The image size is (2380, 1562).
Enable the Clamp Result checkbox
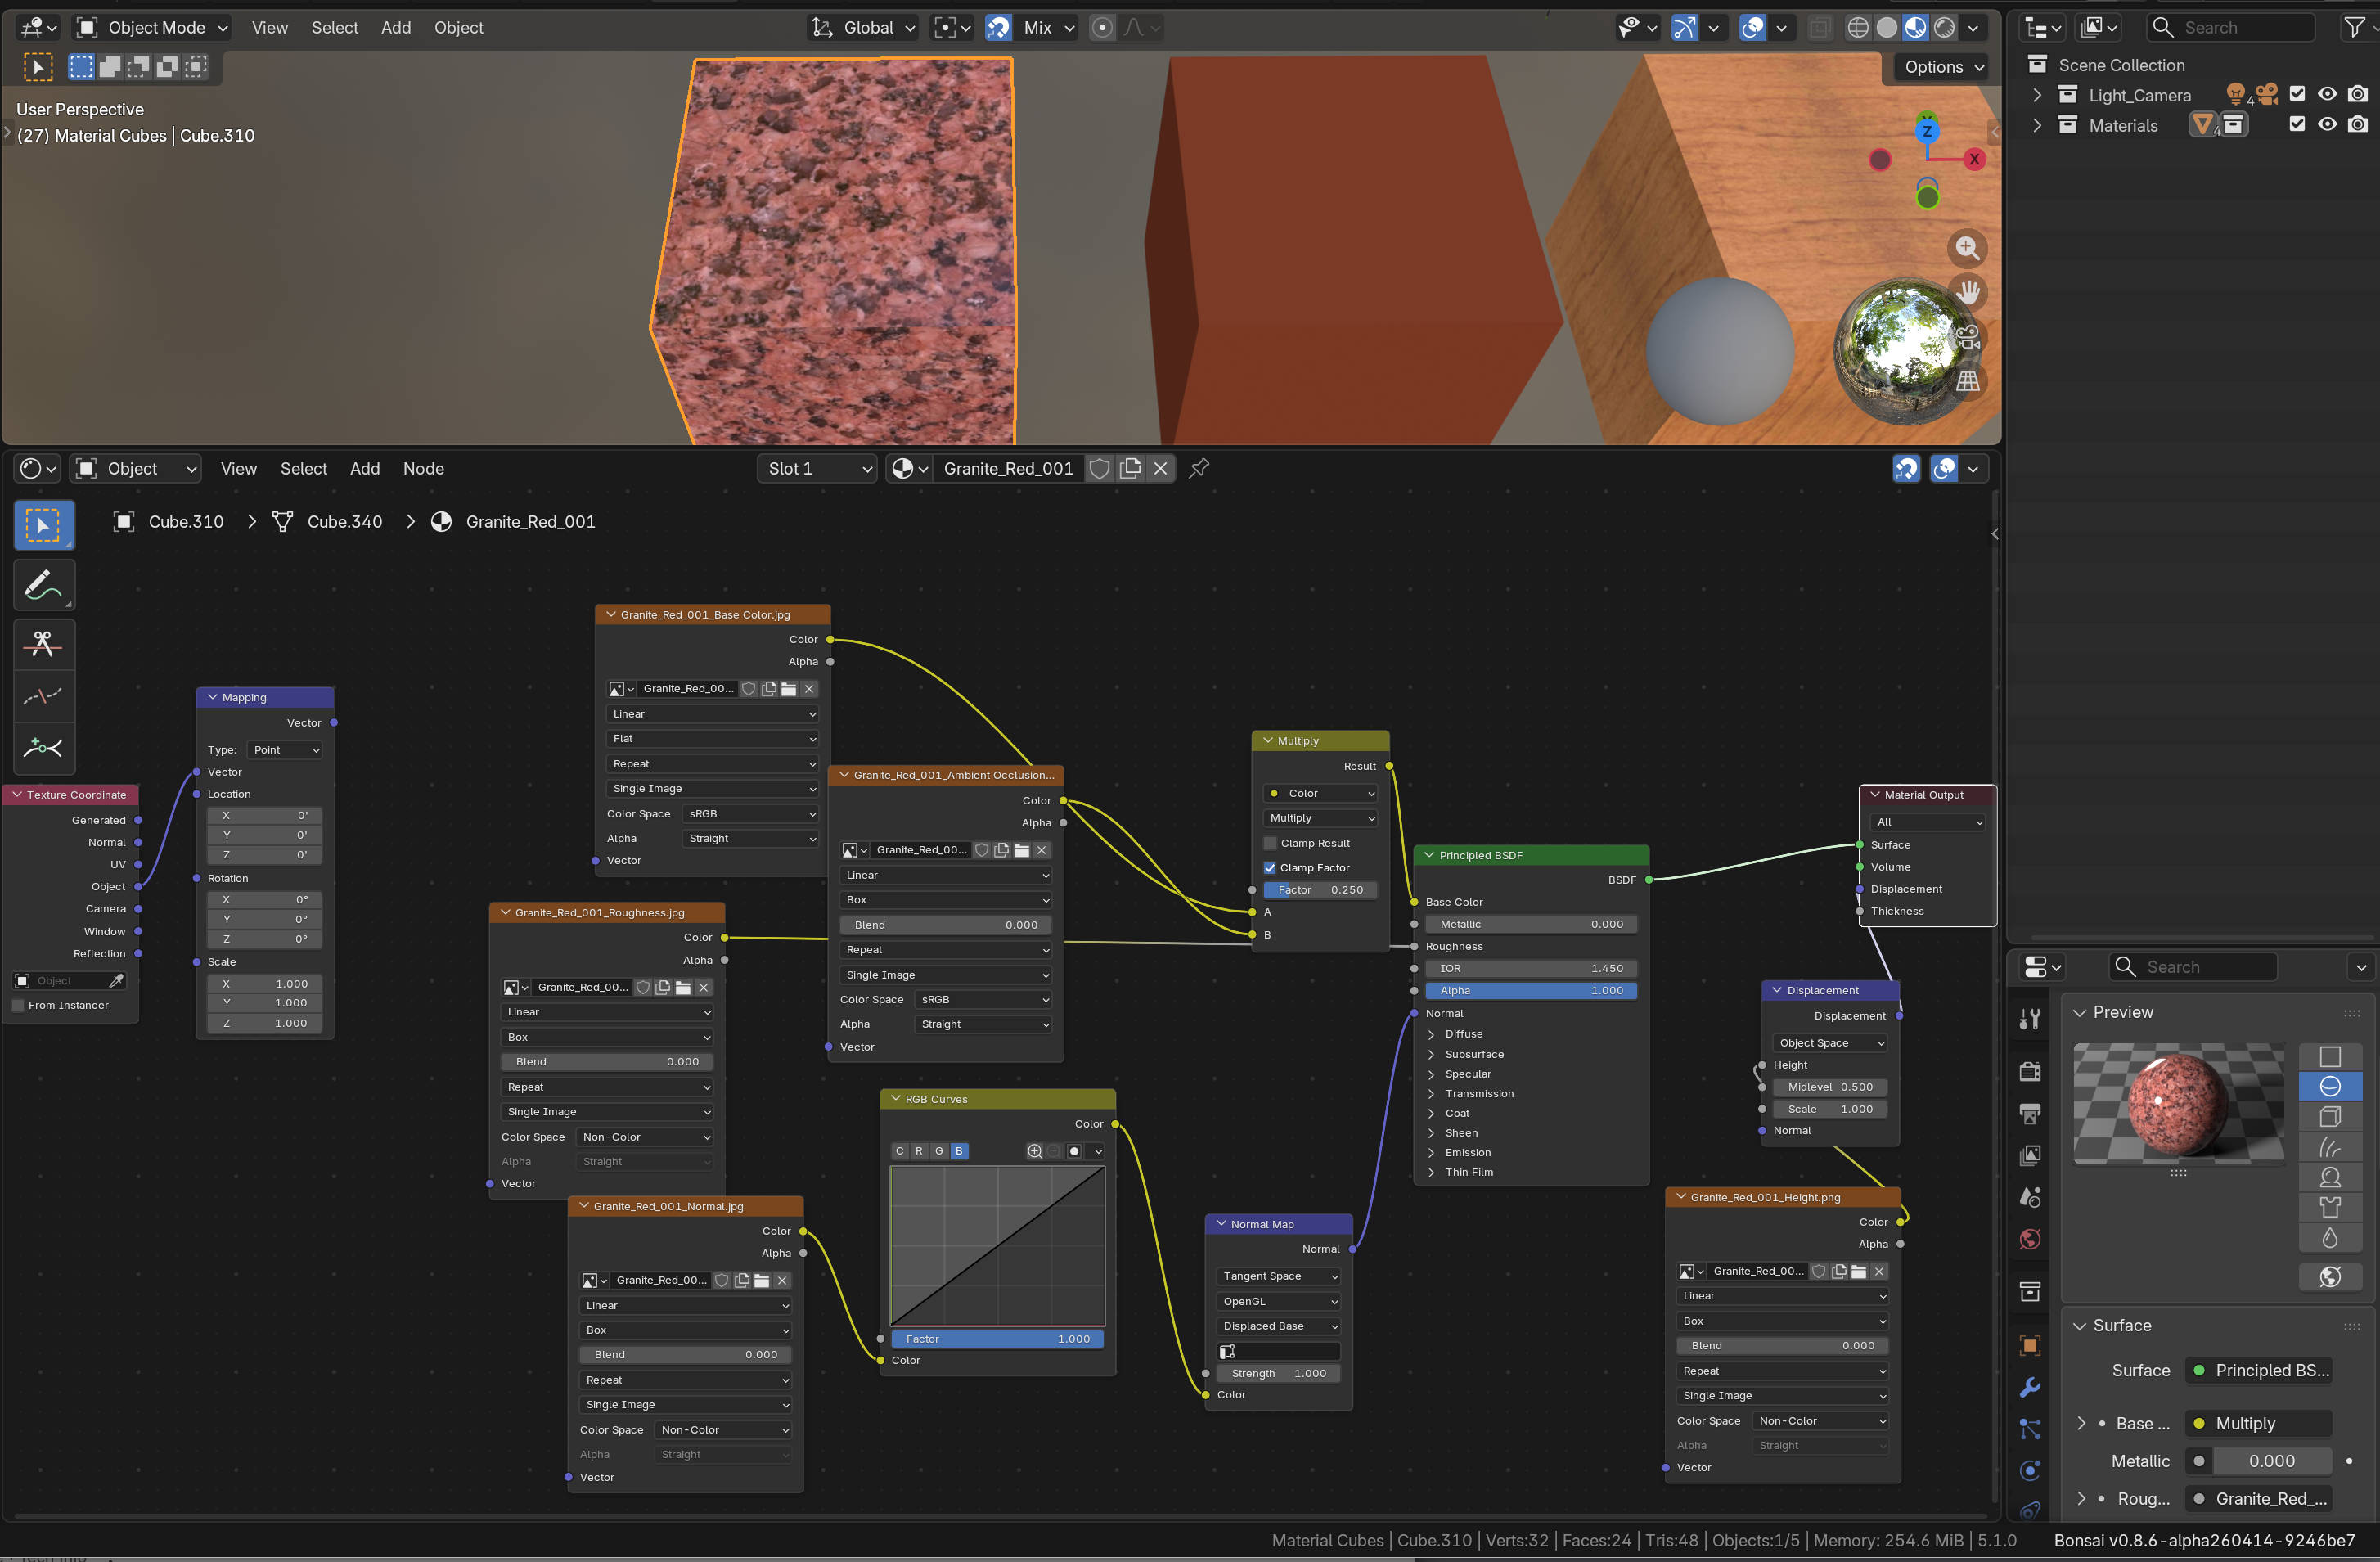[1270, 843]
